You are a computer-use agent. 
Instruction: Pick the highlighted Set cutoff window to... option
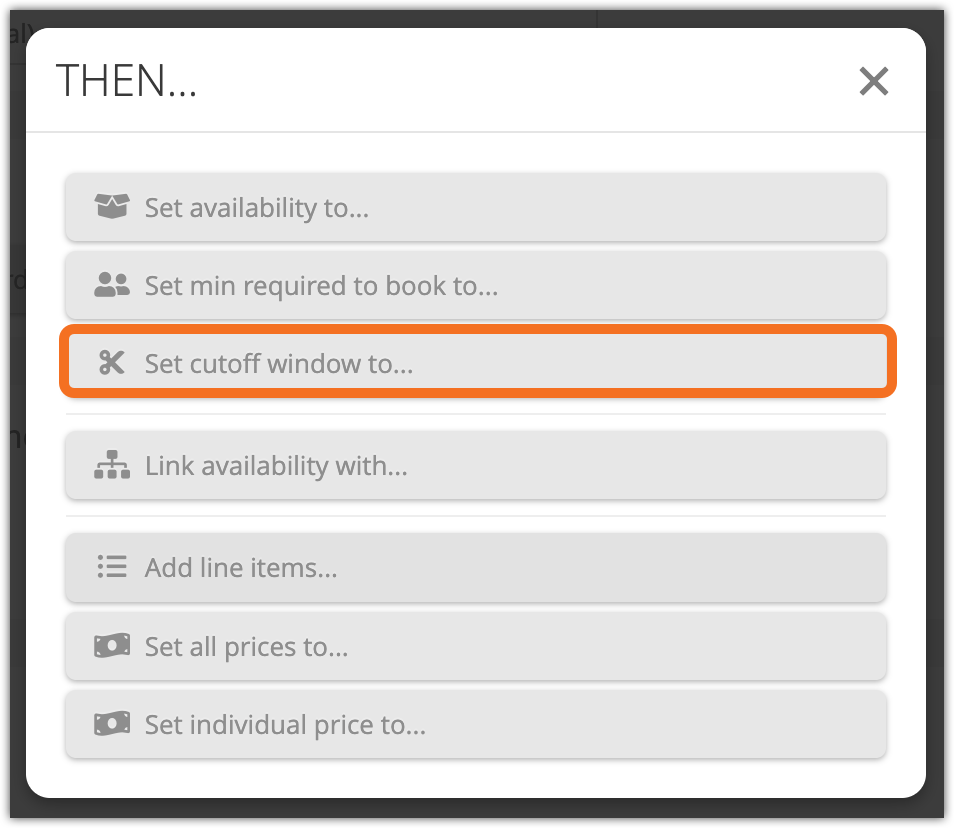click(478, 363)
